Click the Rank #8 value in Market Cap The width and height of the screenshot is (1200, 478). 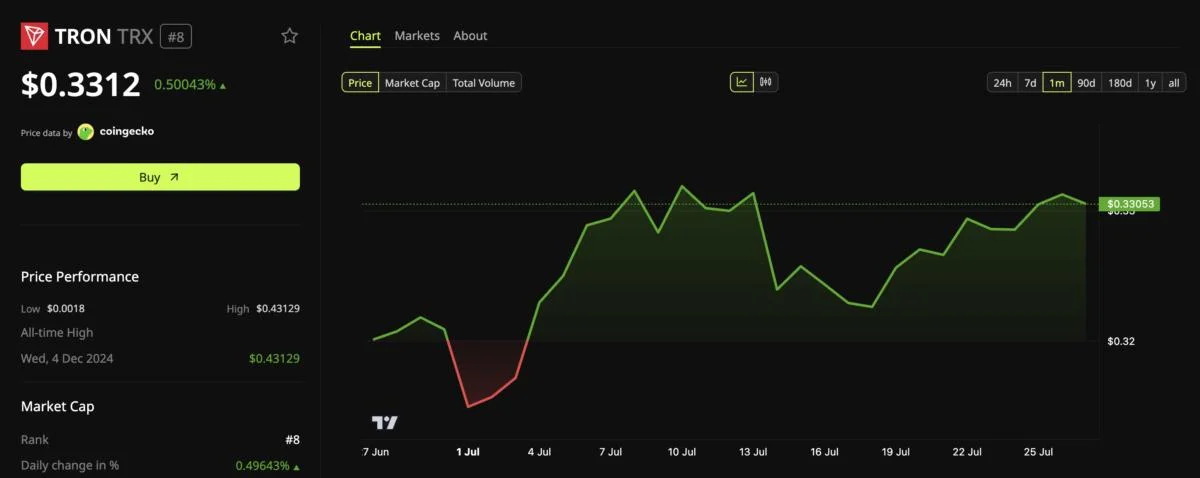[292, 439]
